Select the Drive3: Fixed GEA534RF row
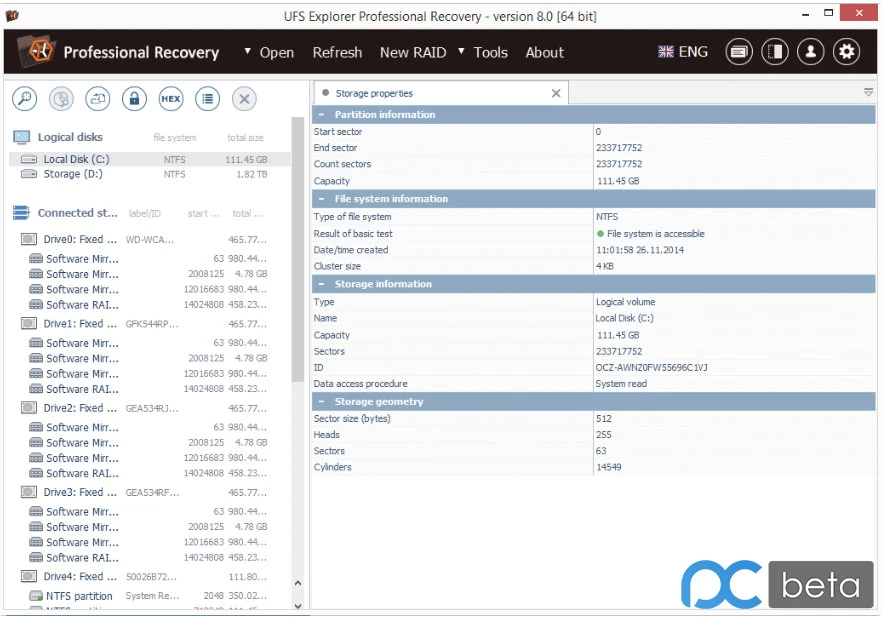Image resolution: width=883 pixels, height=620 pixels. (x=150, y=492)
